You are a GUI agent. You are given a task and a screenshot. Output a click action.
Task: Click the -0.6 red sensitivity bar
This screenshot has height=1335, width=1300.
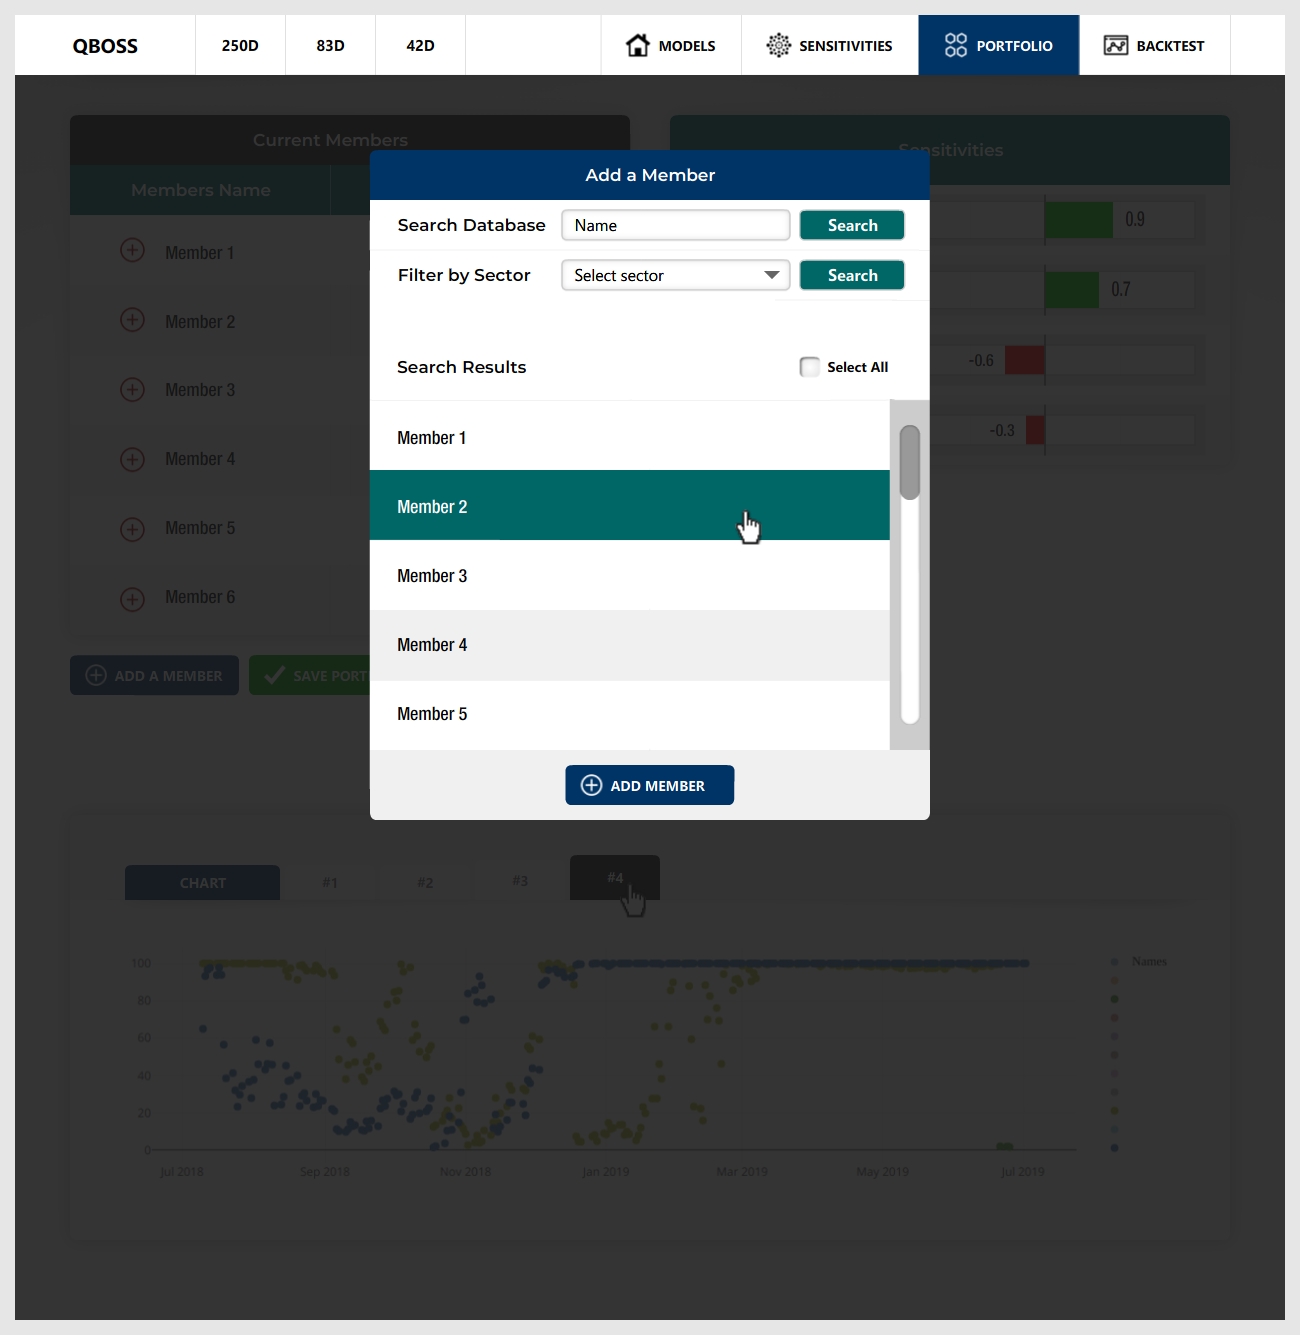click(1025, 360)
